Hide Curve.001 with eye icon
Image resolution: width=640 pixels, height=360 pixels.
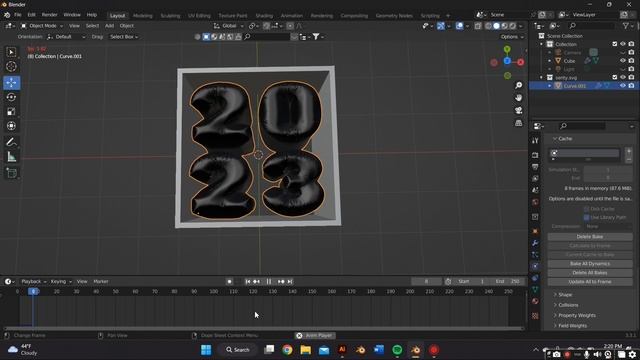coord(623,86)
